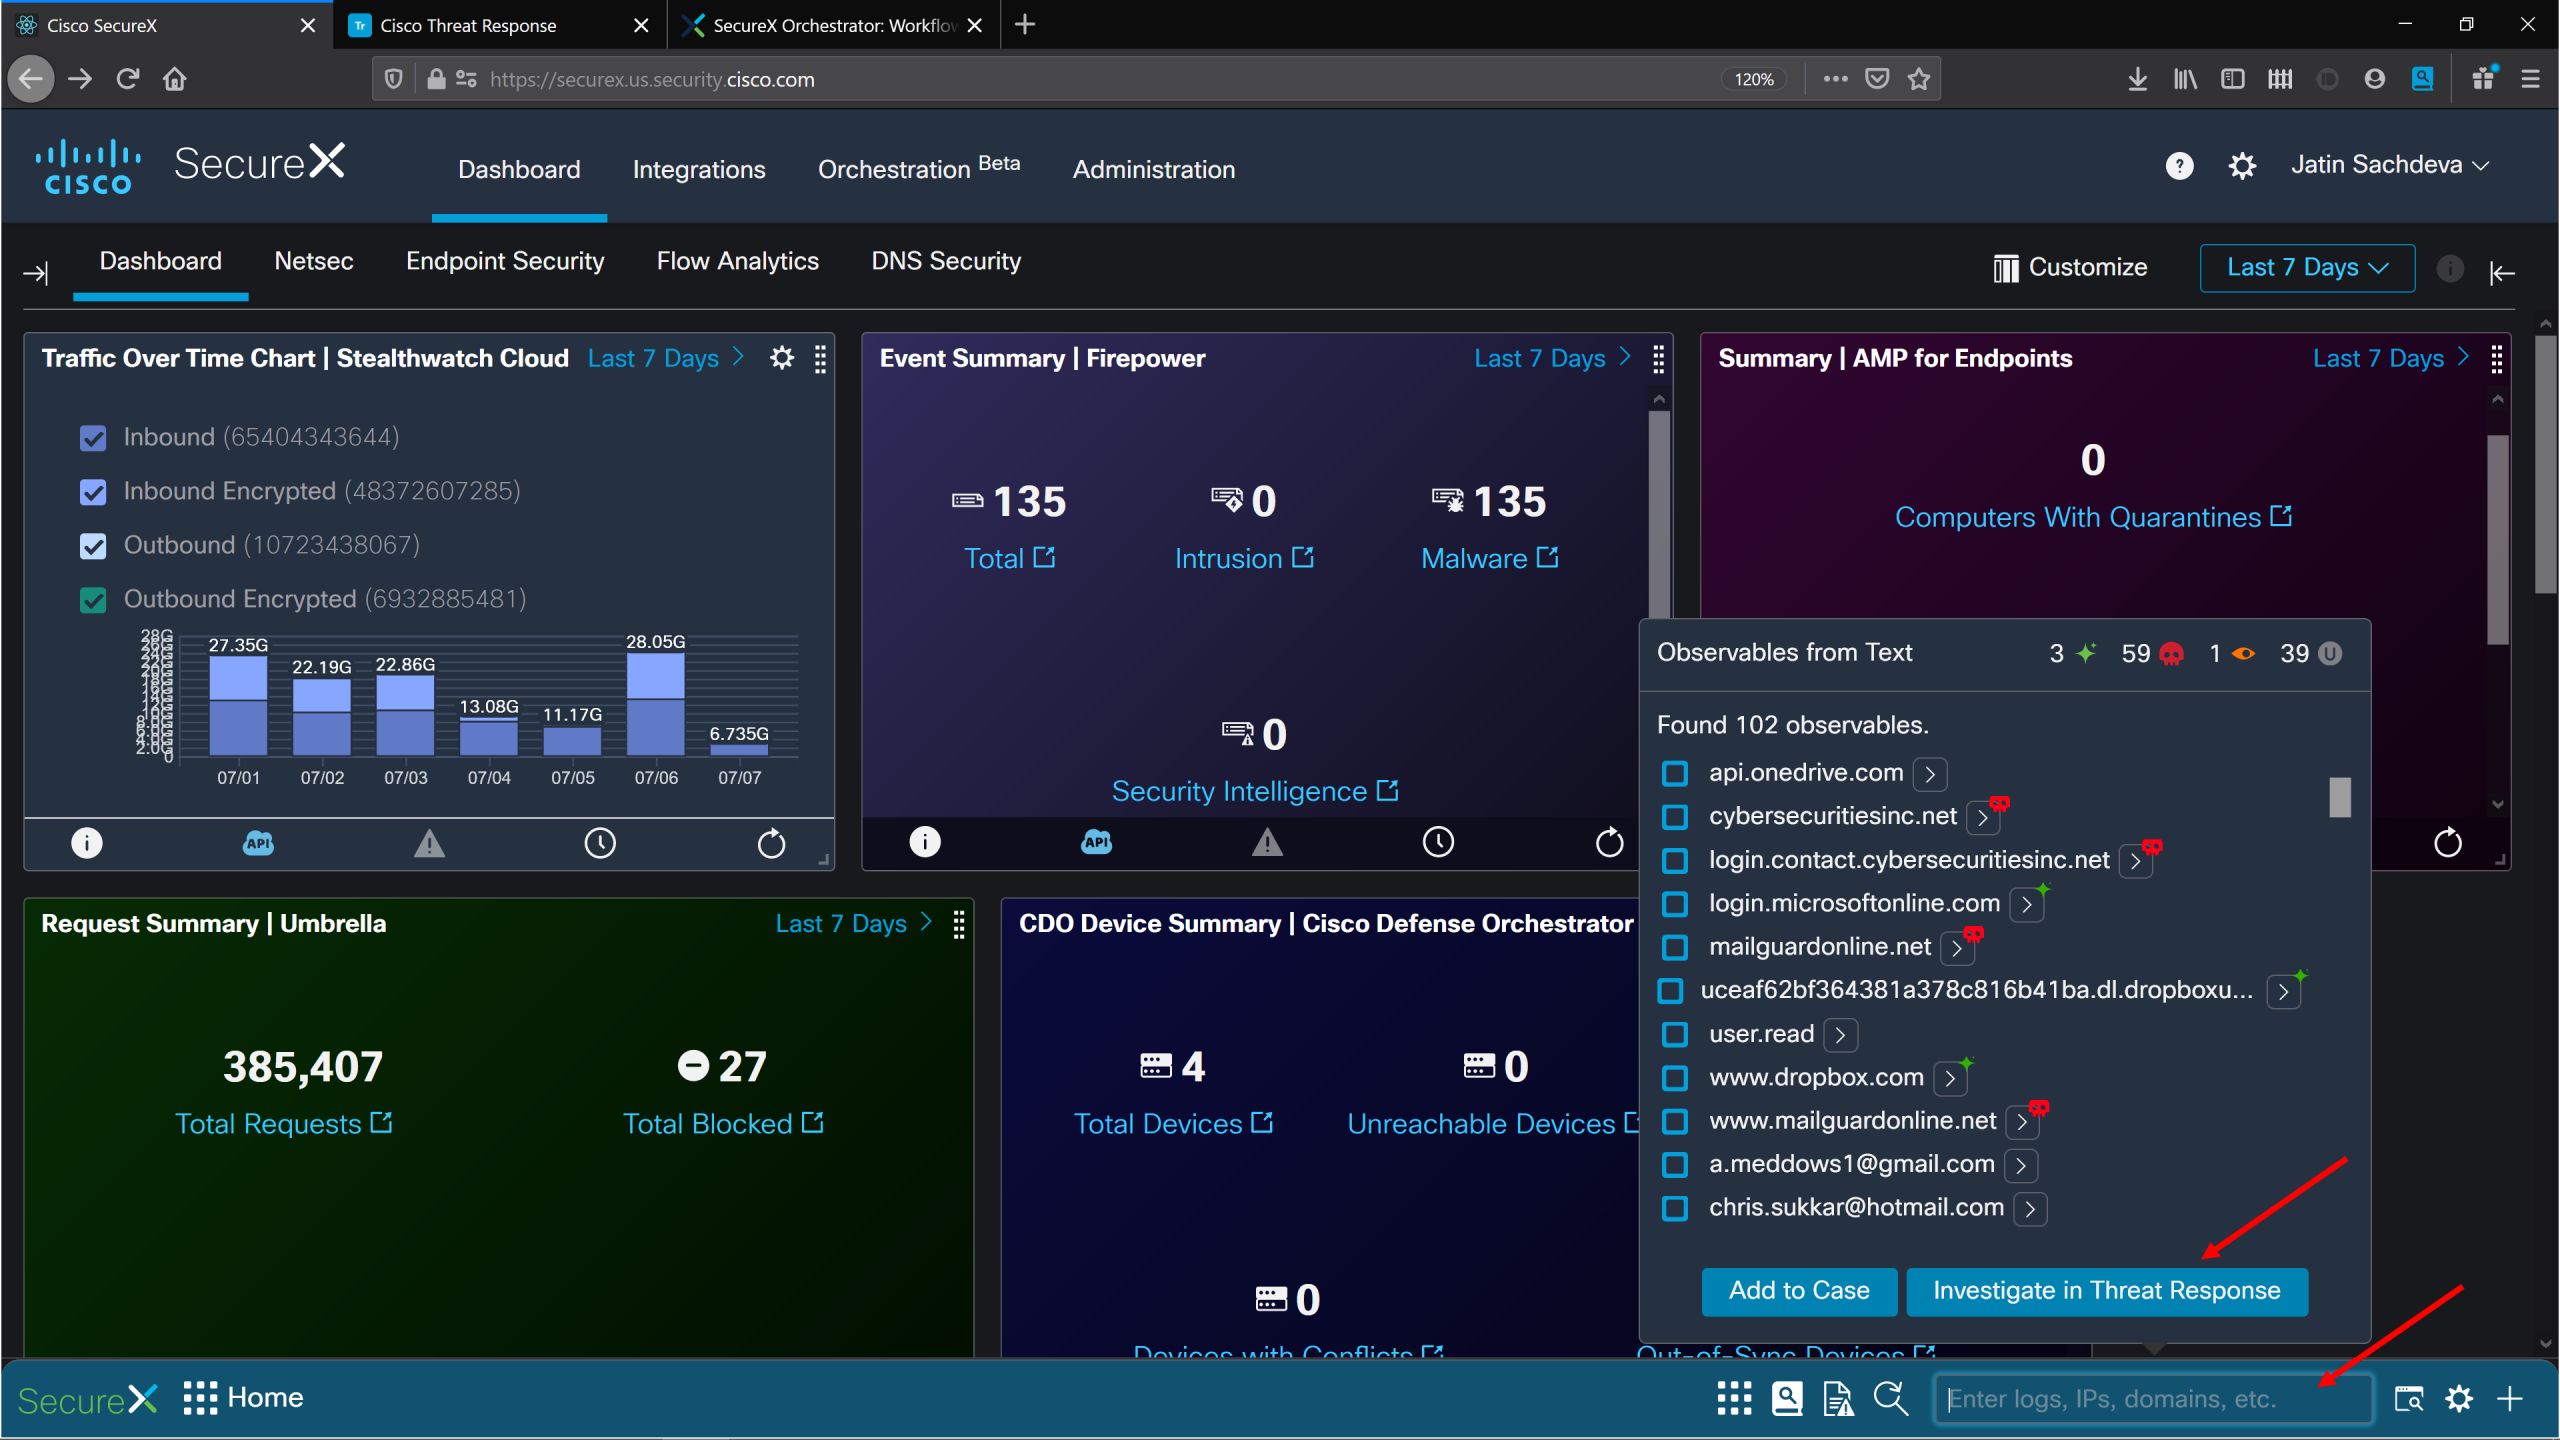Open the Last 7 Days timeframe dropdown
This screenshot has width=2560, height=1440.
click(2306, 268)
